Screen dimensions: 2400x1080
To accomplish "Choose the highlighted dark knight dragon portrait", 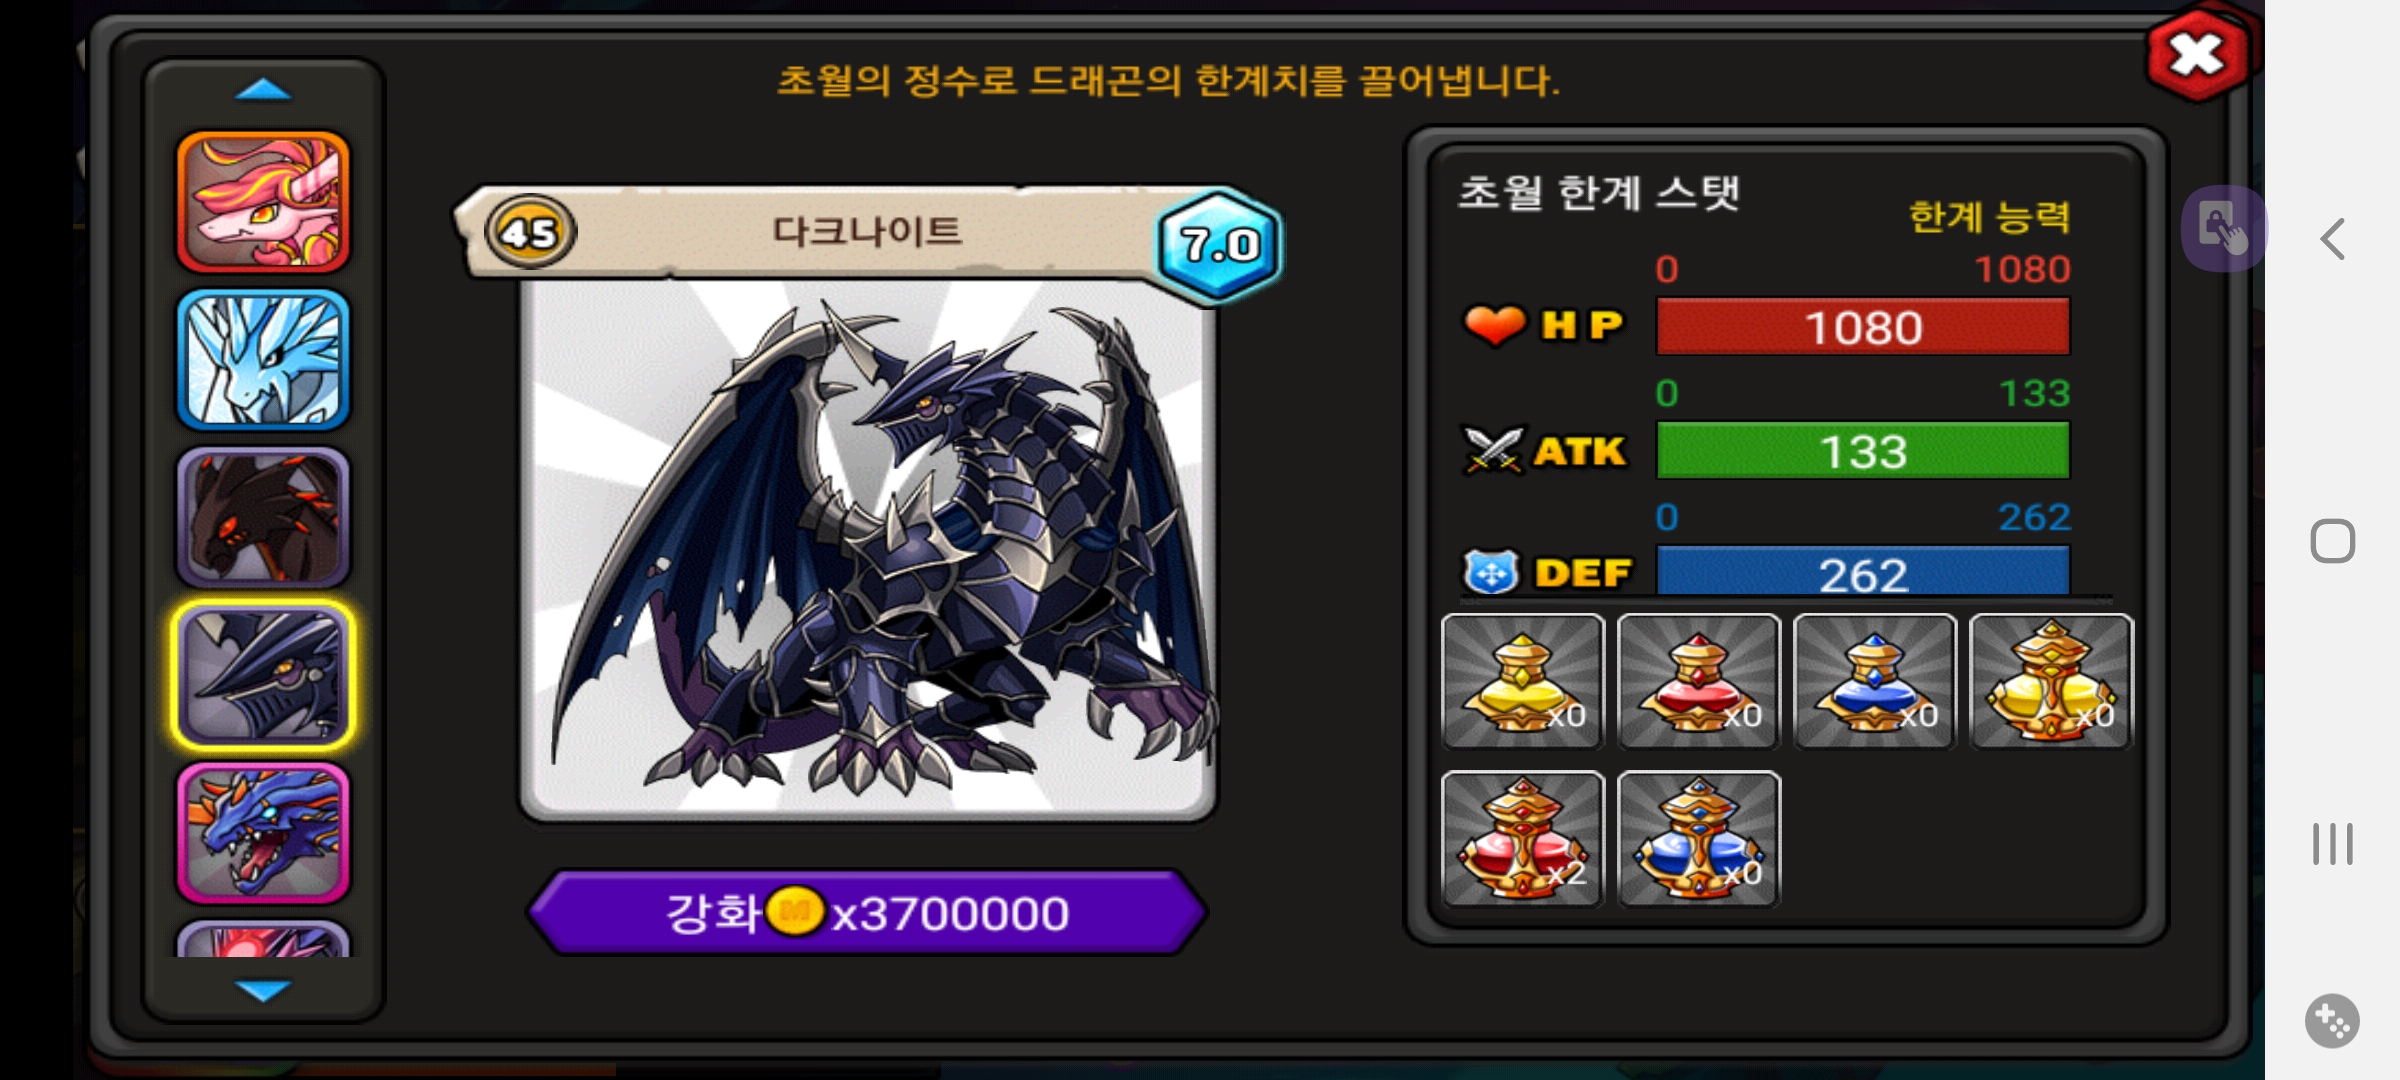I will [263, 675].
